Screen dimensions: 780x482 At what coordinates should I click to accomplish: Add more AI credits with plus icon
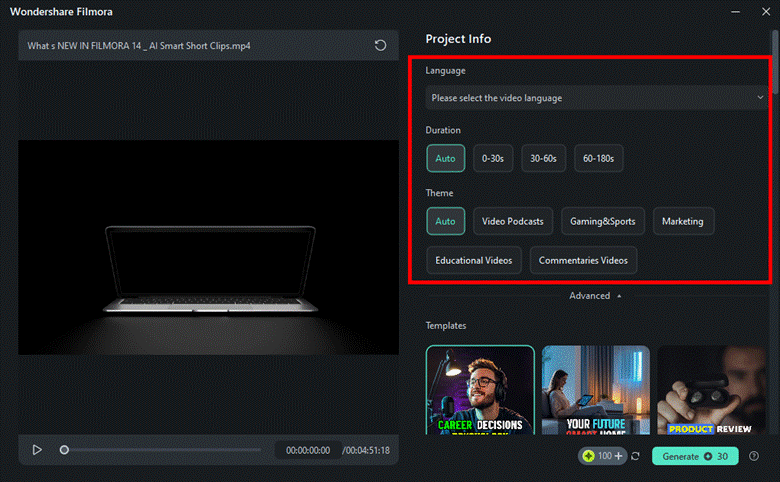(x=618, y=456)
